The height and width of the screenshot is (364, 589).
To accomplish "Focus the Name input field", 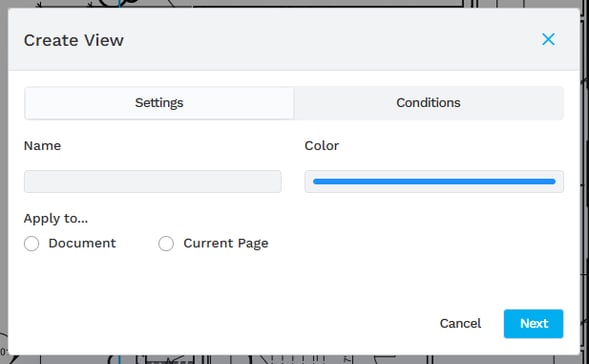I will (153, 181).
